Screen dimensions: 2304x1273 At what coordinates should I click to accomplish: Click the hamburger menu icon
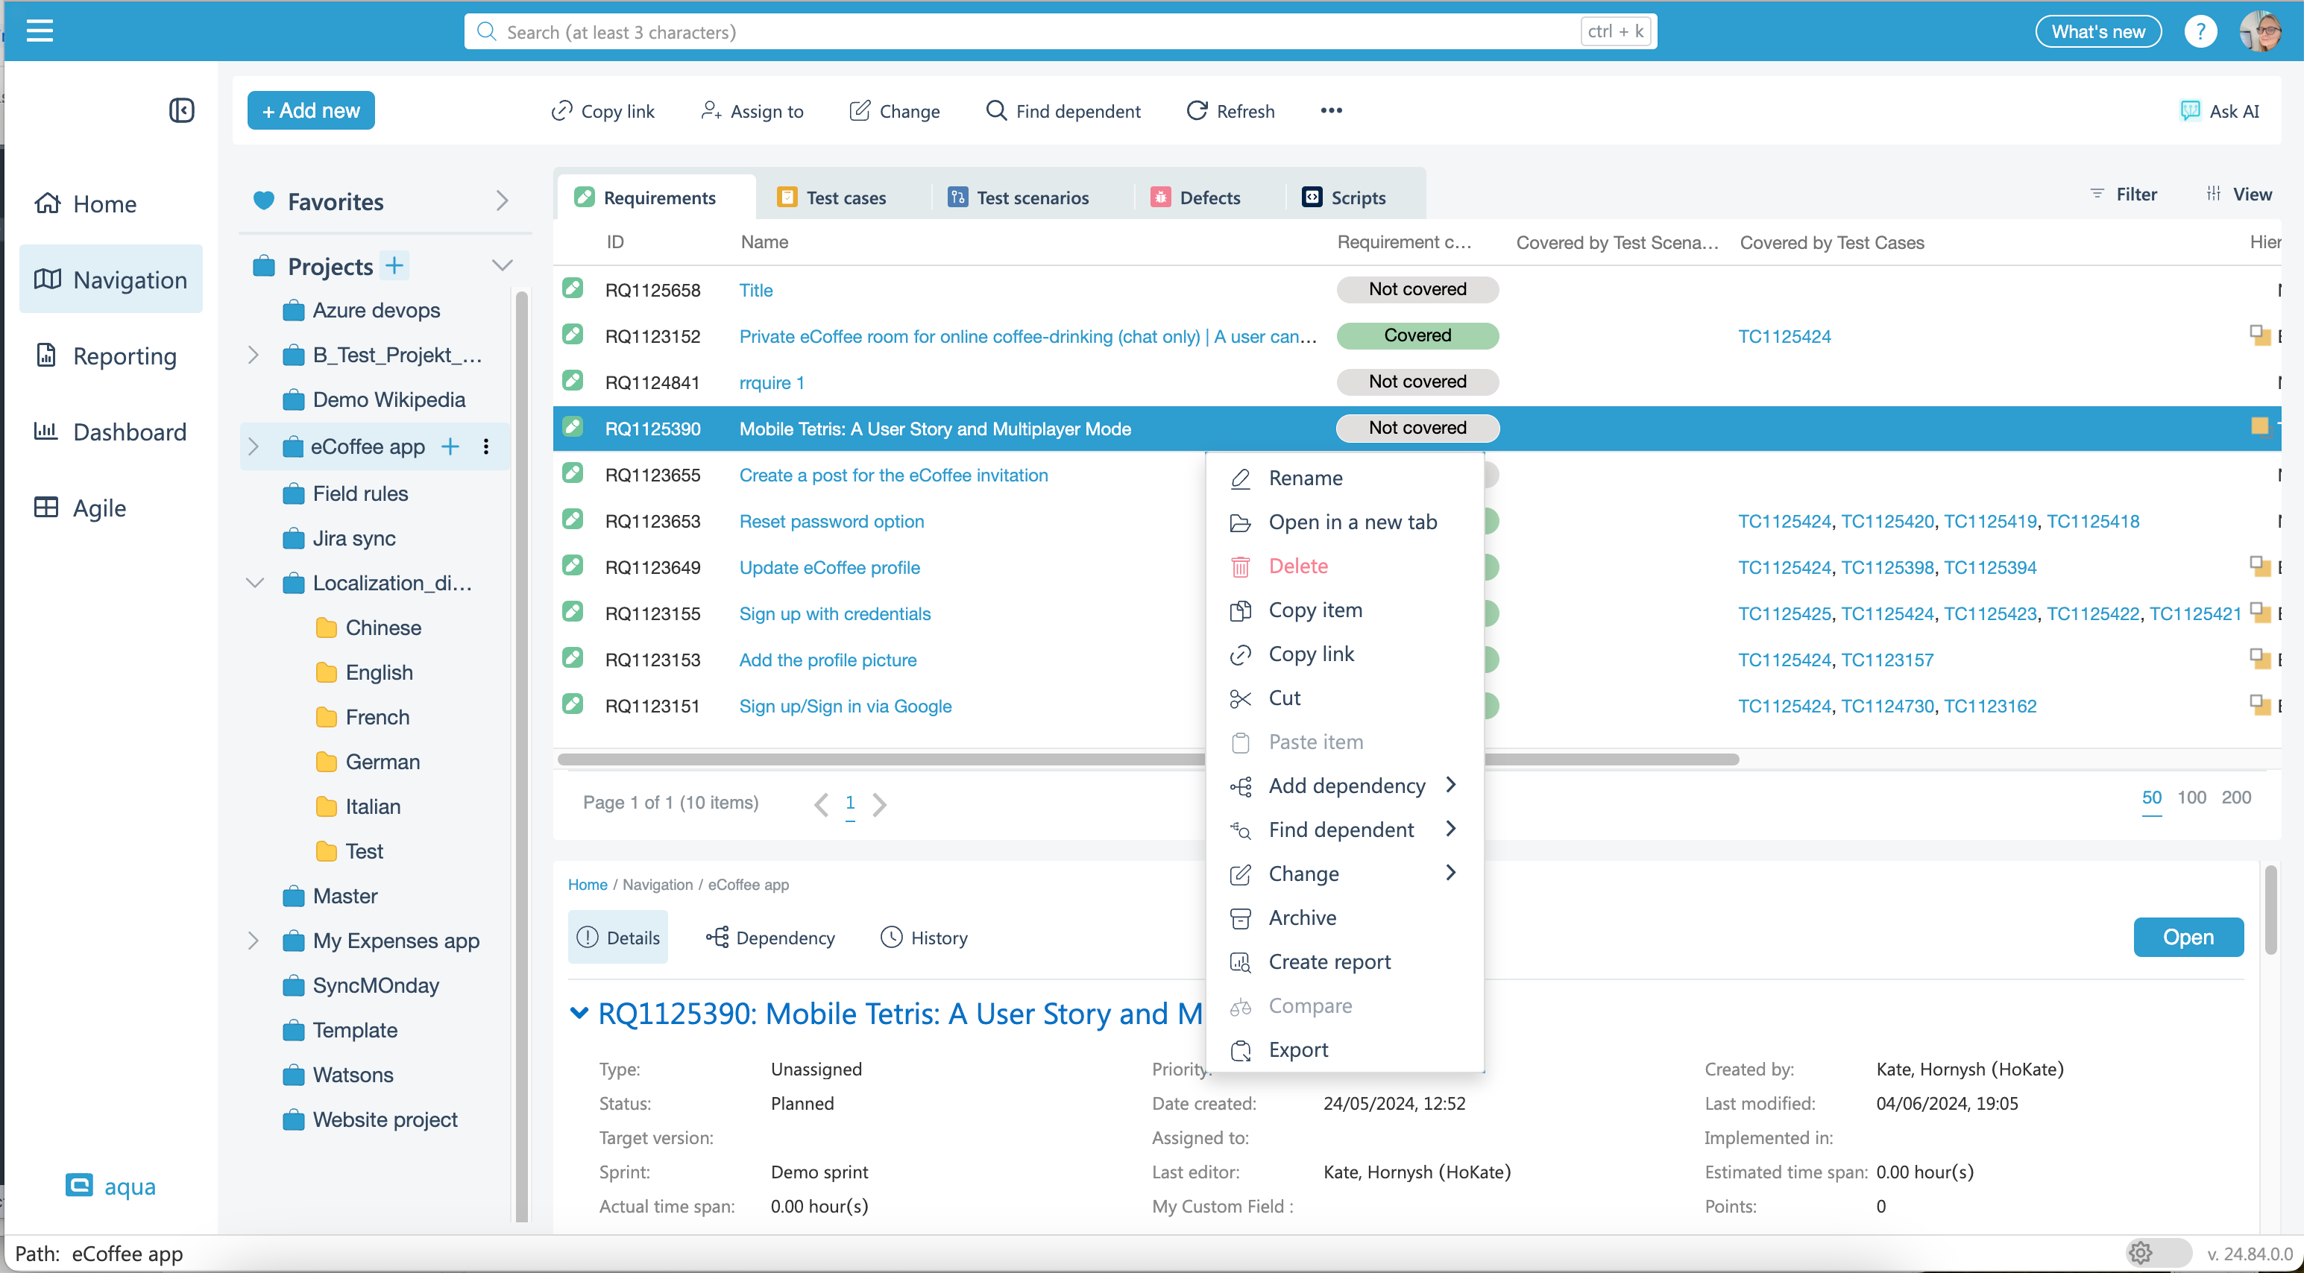coord(40,31)
